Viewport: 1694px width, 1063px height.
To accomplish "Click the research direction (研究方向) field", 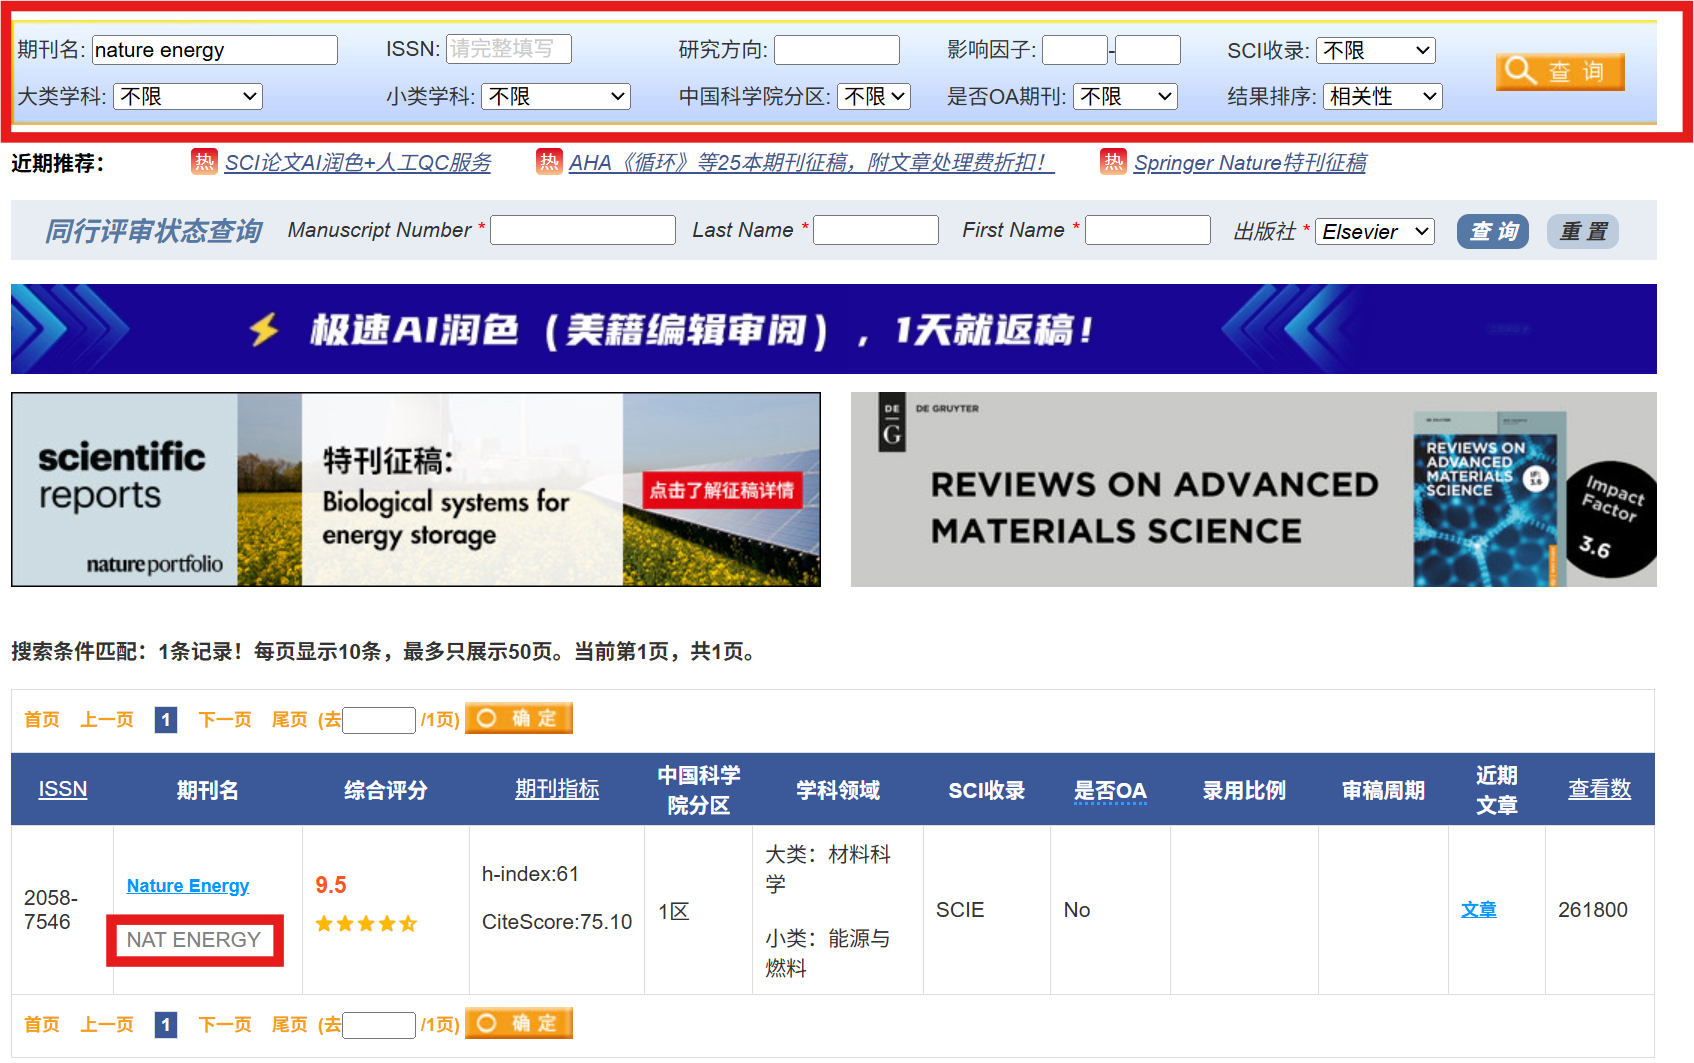I will [x=837, y=50].
